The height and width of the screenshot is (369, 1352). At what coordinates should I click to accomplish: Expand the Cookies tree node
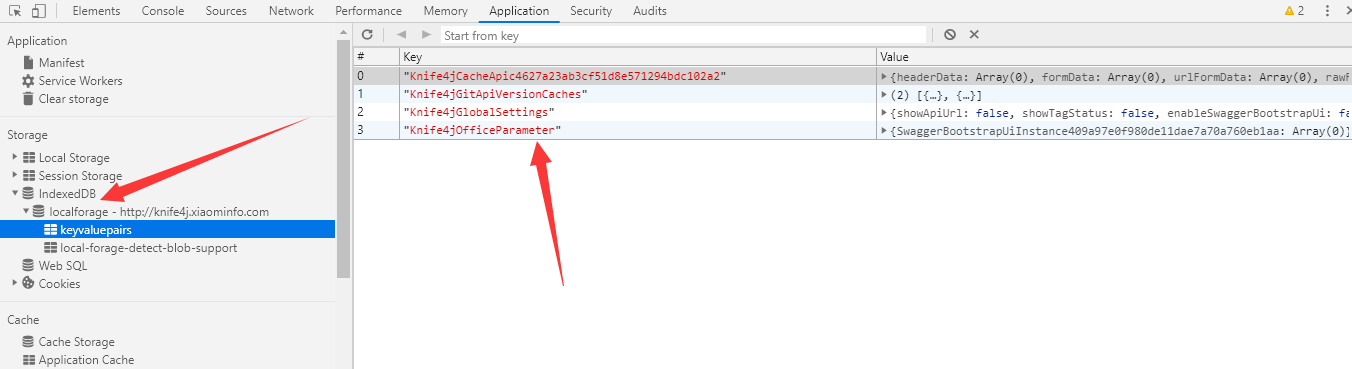click(15, 284)
